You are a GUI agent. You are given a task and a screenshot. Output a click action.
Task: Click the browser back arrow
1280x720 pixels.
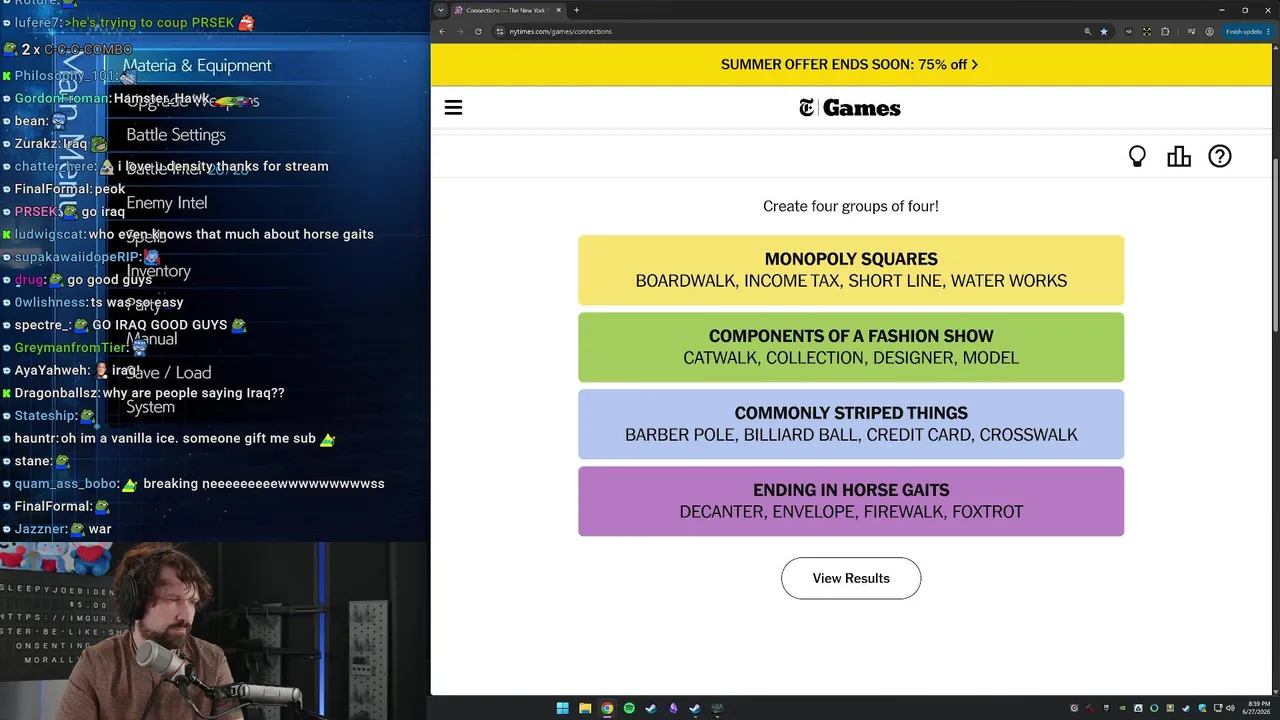442,31
